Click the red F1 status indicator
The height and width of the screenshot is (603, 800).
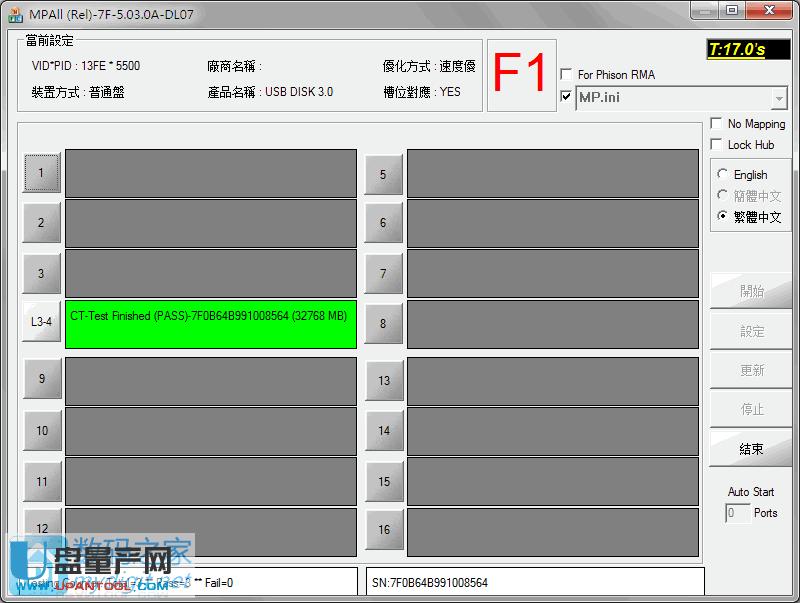tap(521, 63)
